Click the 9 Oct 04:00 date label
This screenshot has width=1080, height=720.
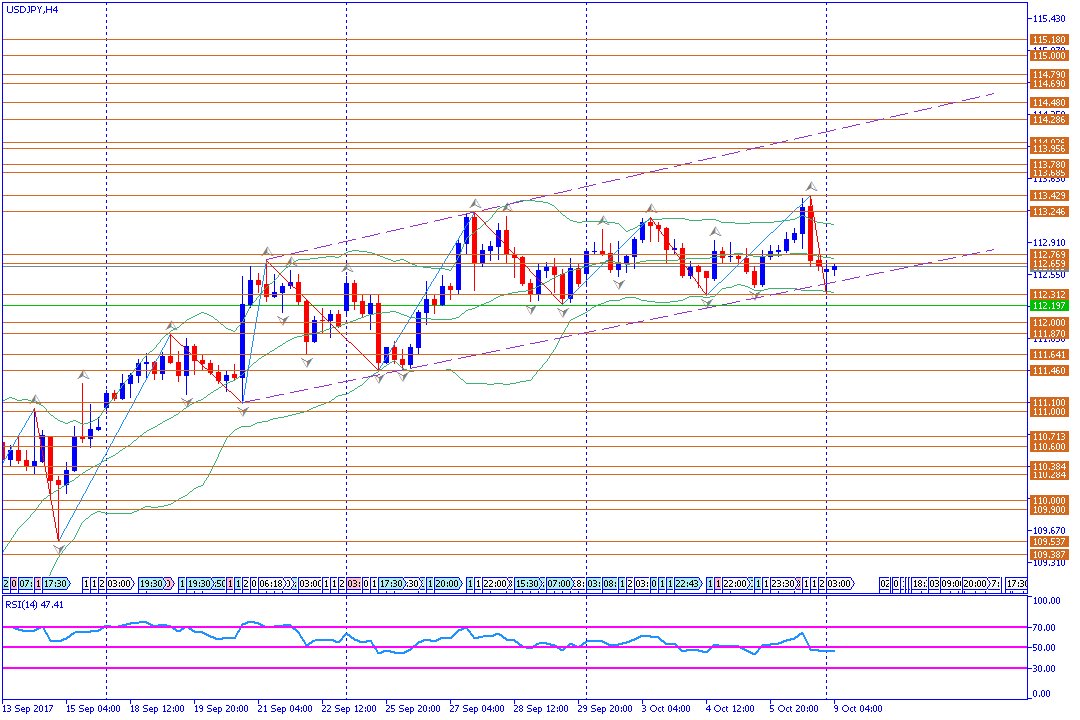click(858, 708)
